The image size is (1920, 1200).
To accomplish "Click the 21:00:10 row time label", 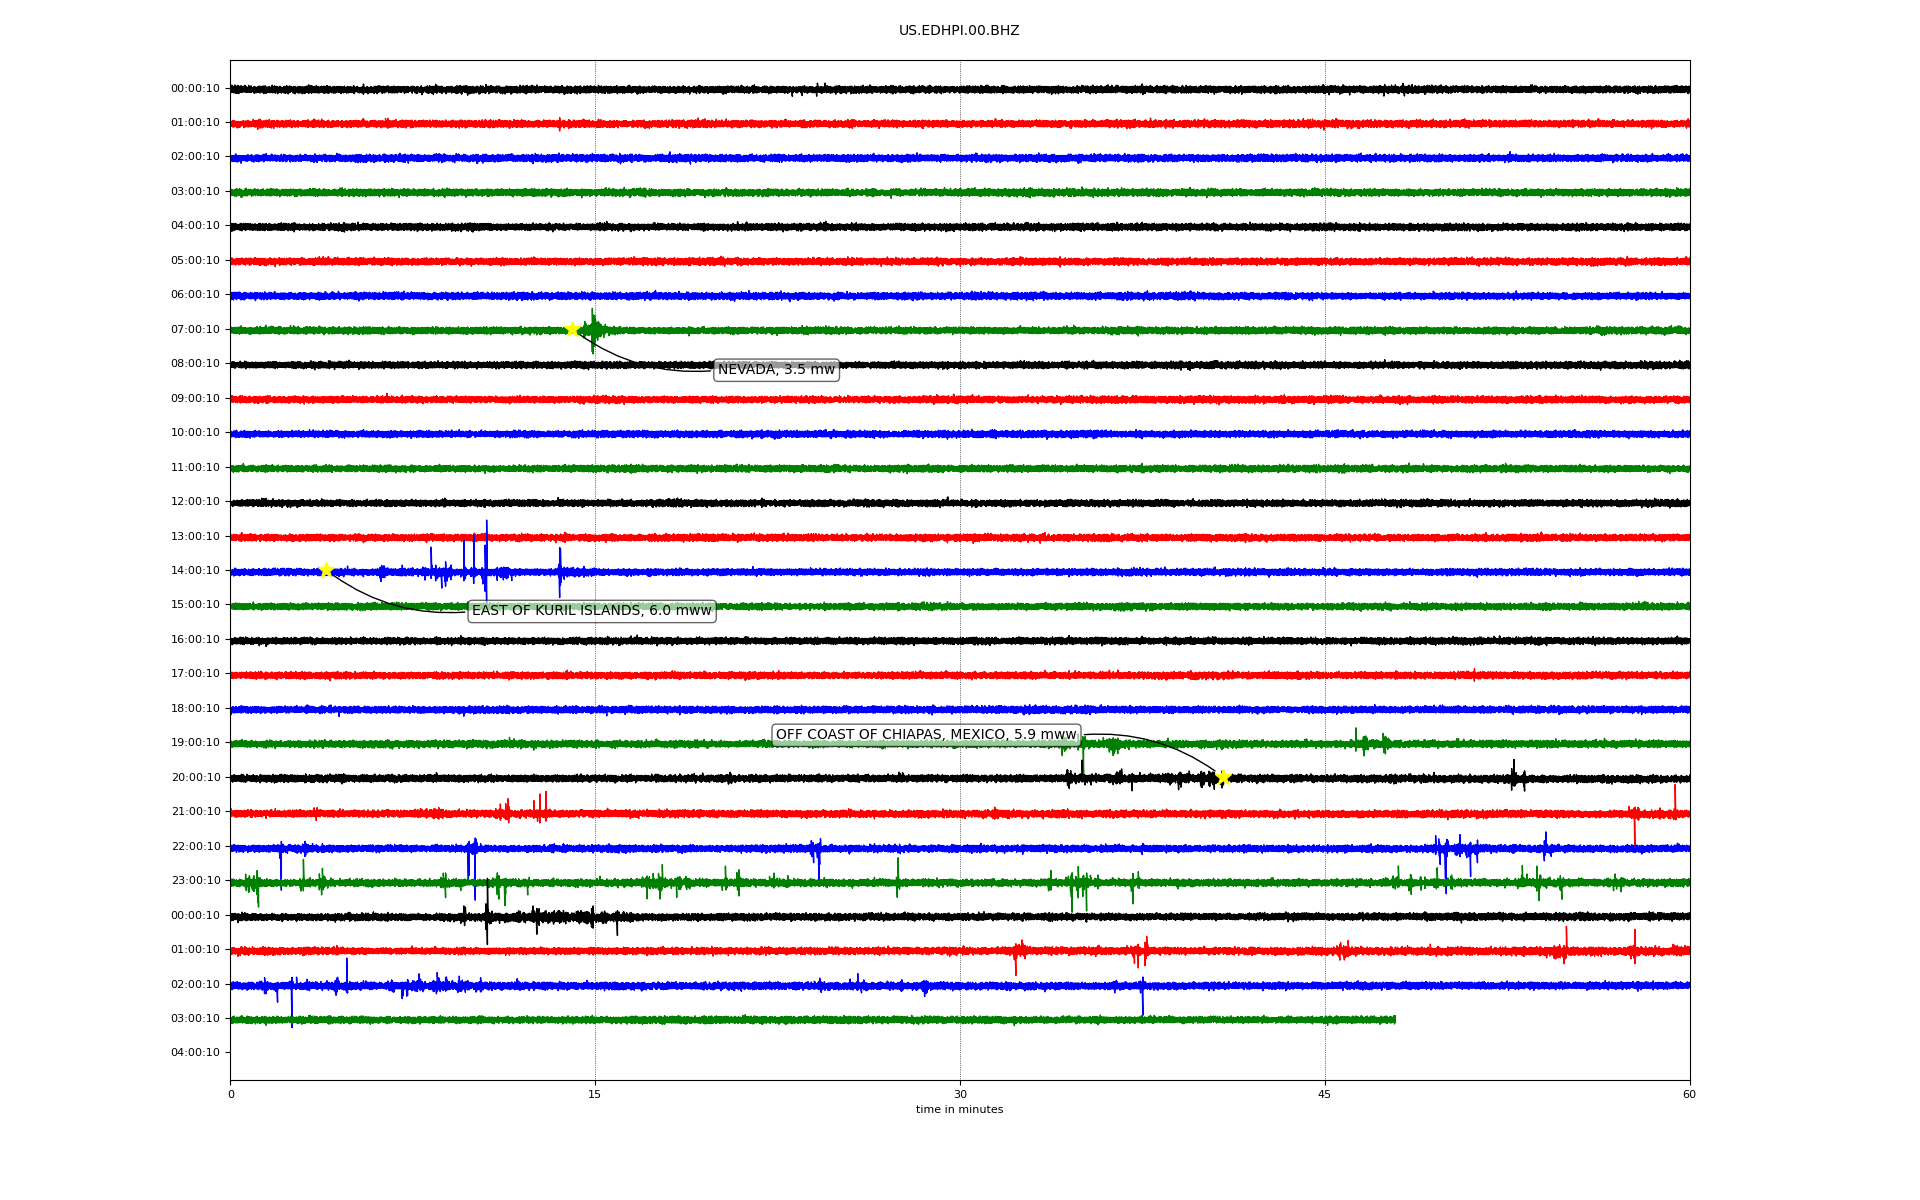I will click(x=195, y=812).
